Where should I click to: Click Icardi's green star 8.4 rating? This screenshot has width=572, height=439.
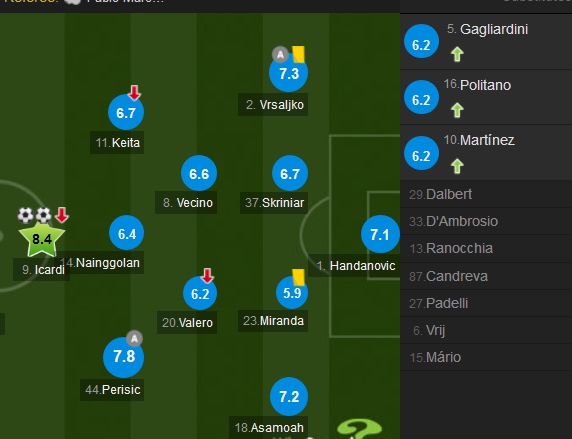pyautogui.click(x=42, y=239)
